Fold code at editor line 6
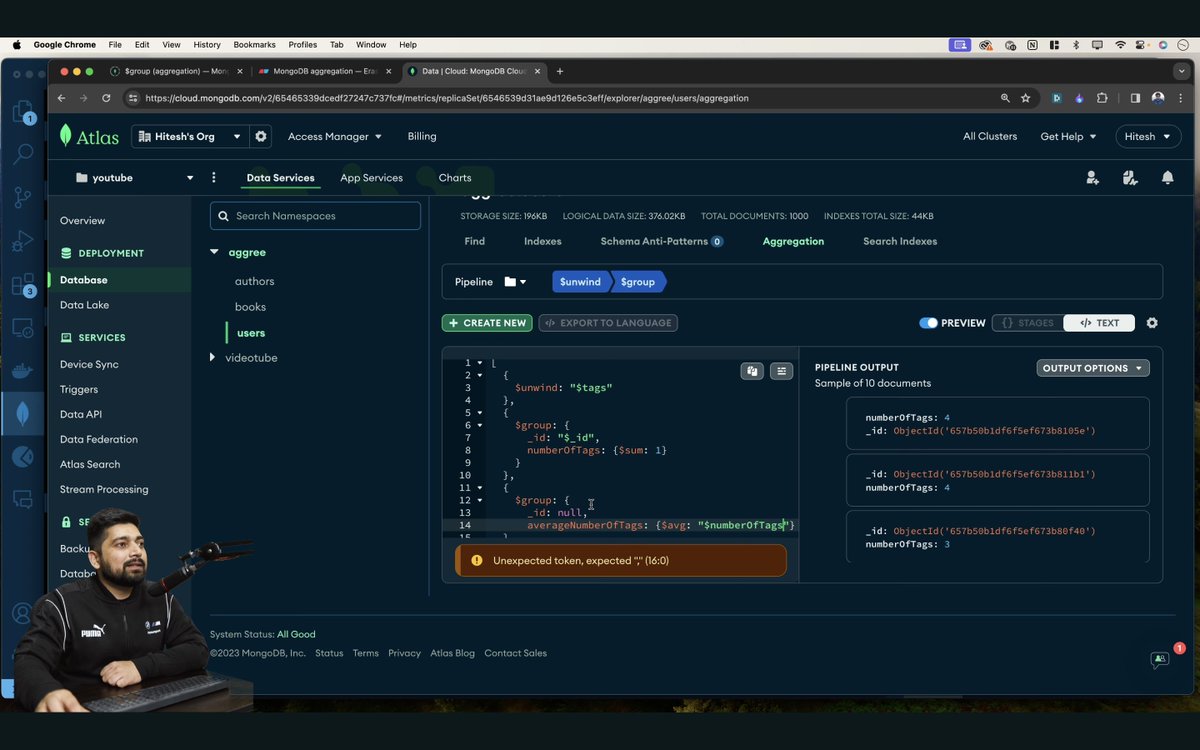 pos(480,425)
